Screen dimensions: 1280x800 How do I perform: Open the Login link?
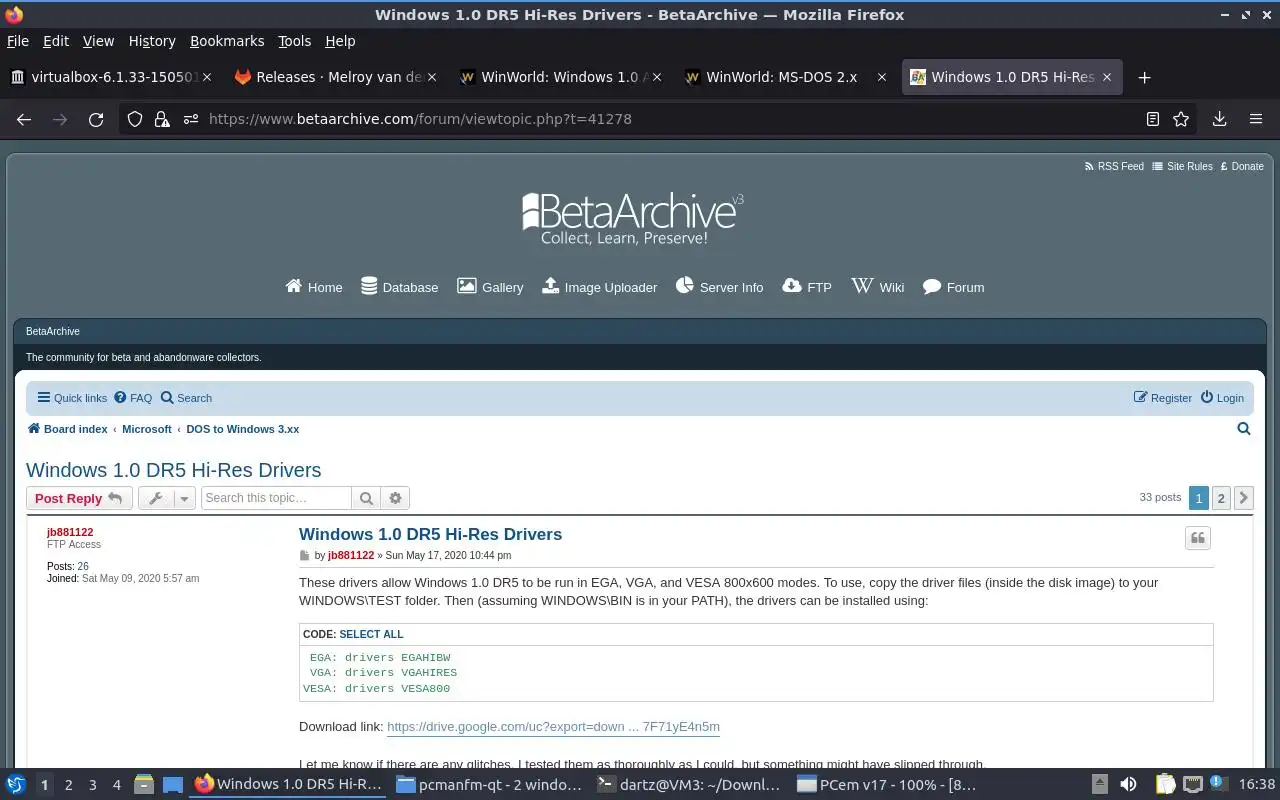pyautogui.click(x=1222, y=398)
